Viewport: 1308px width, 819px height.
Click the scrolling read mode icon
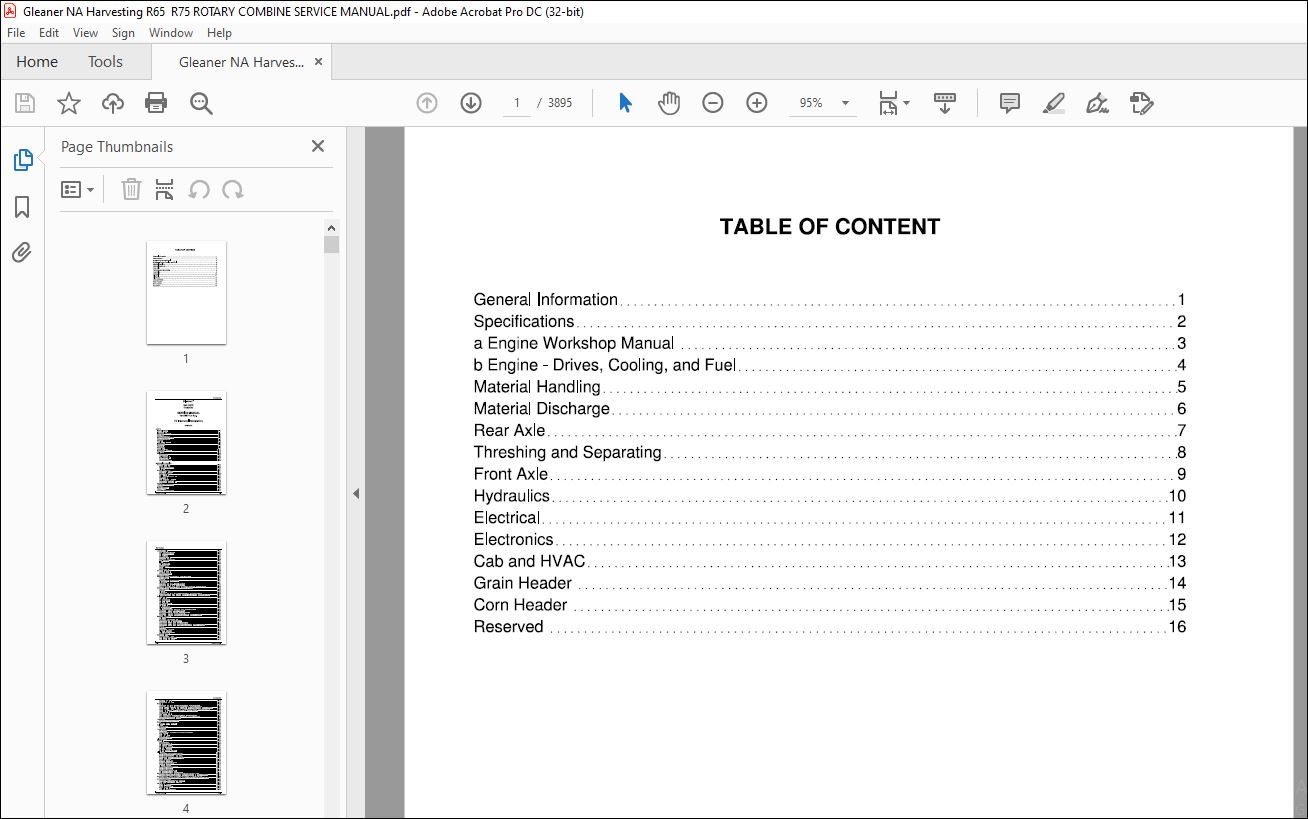click(x=945, y=103)
